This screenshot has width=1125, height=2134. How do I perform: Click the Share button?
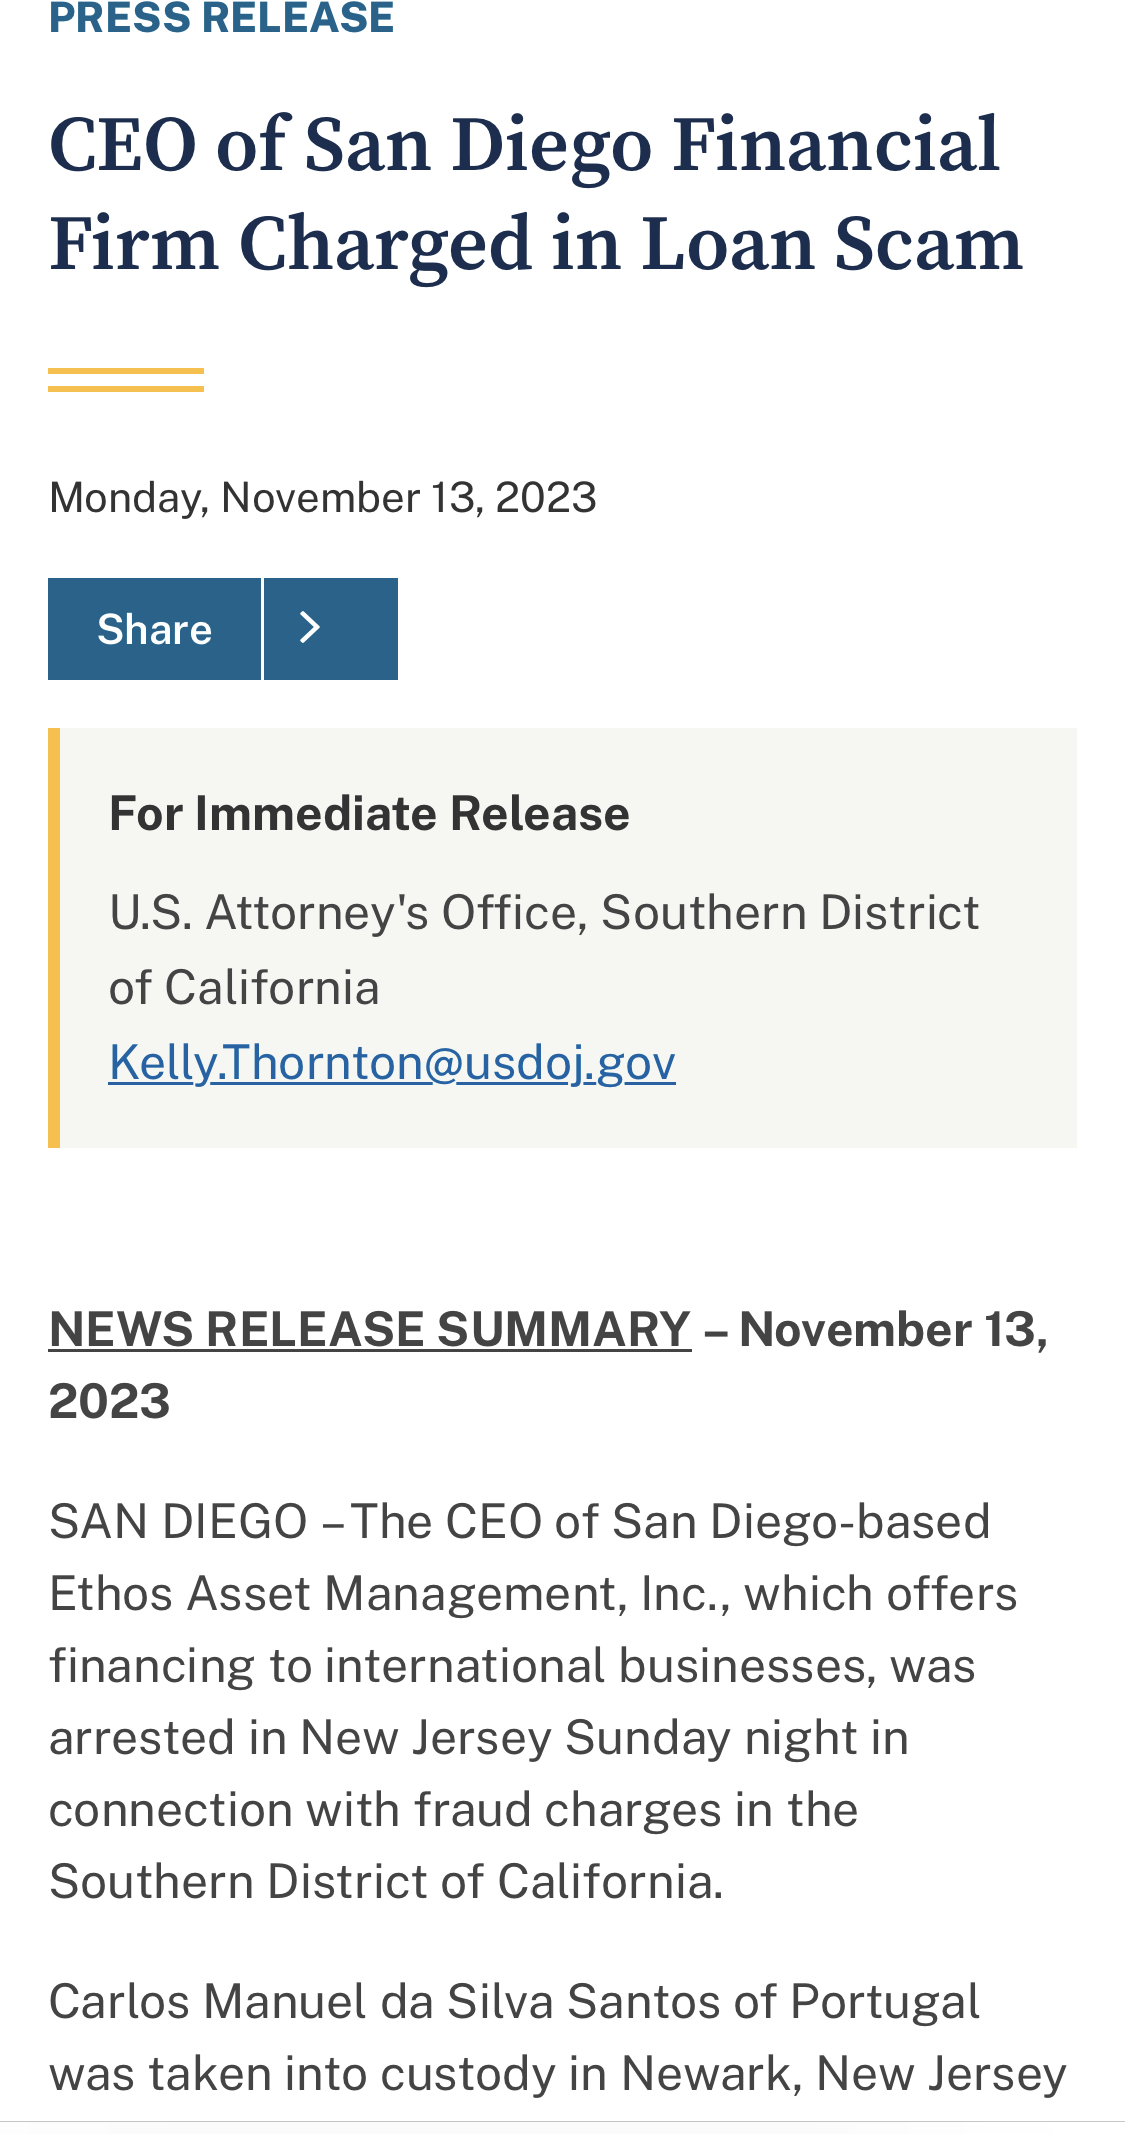(154, 629)
